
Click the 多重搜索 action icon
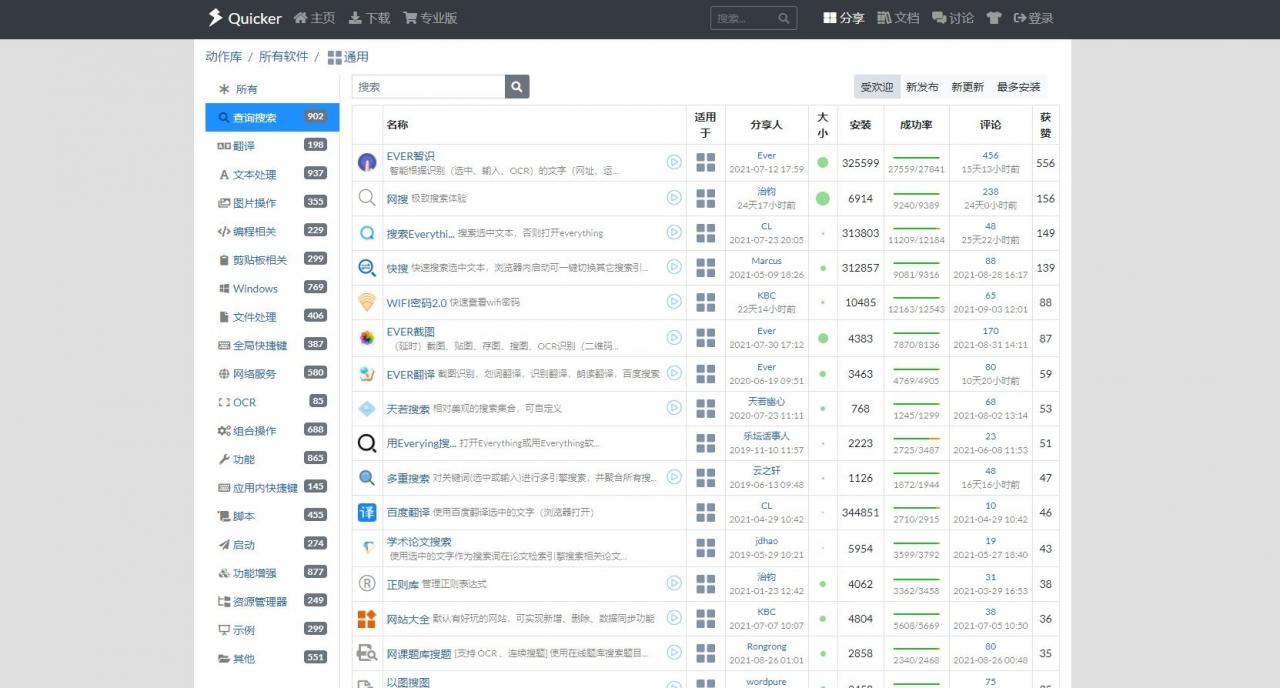pos(367,478)
